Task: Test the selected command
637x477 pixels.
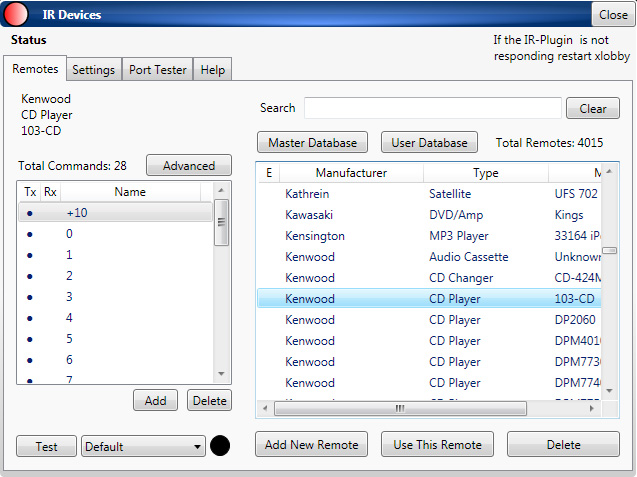Action: pos(46,447)
